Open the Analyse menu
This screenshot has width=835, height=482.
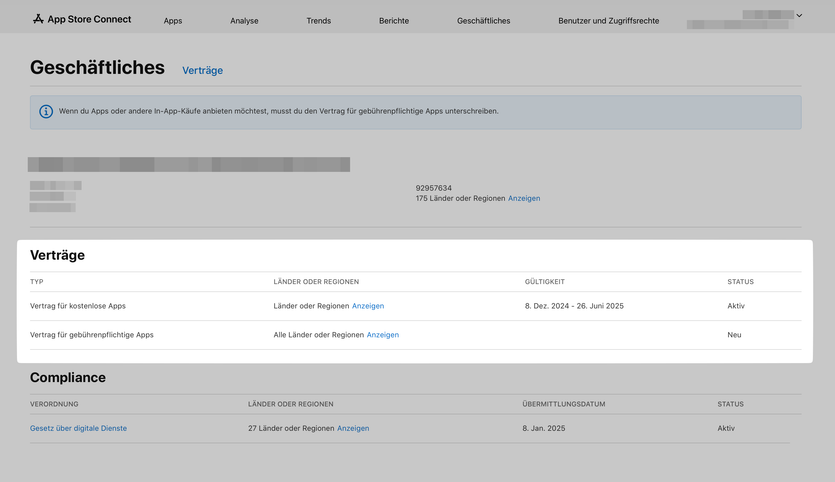[x=244, y=21]
